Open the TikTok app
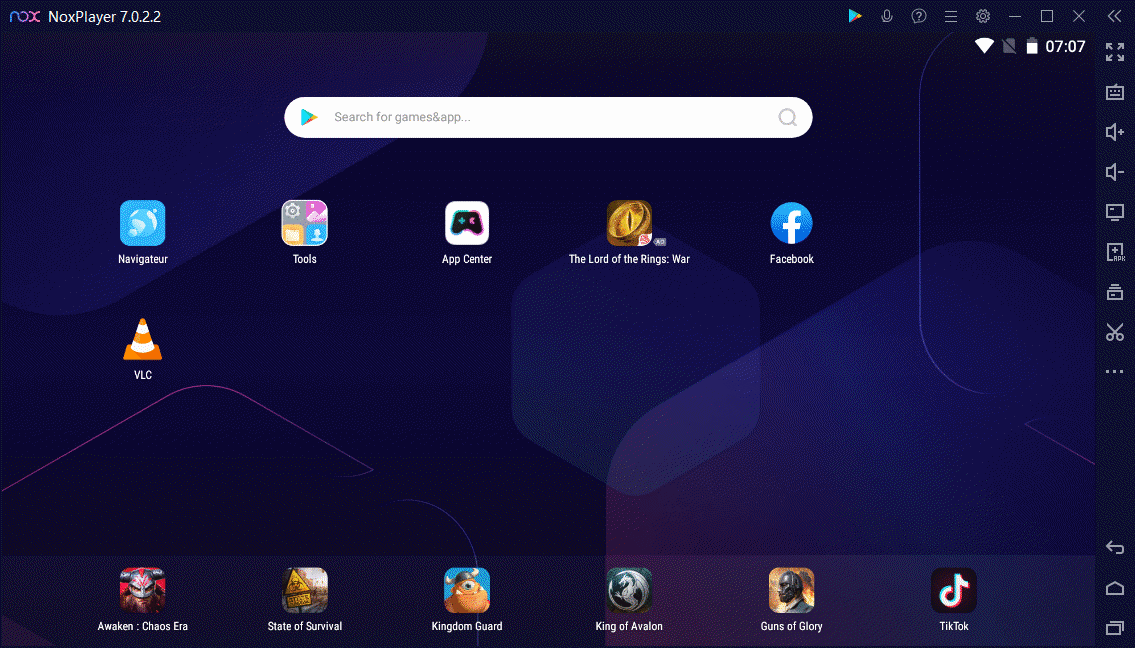This screenshot has height=648, width=1135. [953, 591]
